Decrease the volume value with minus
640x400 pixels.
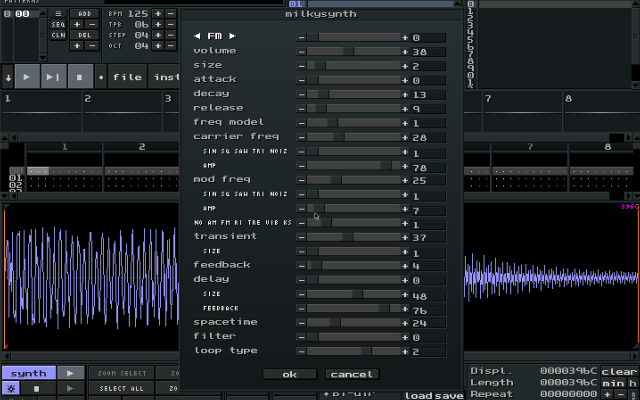point(301,52)
